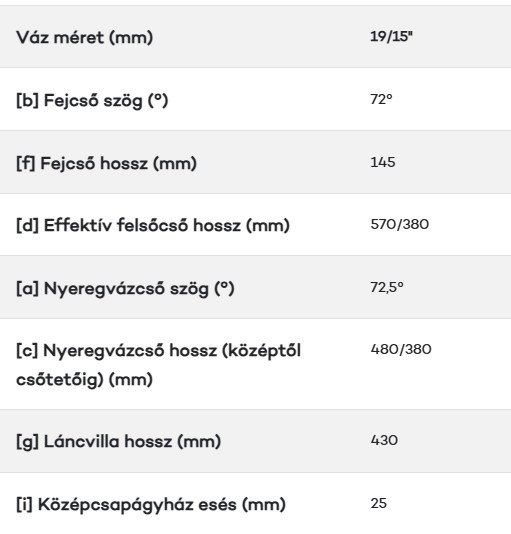Click the '[b] Fejcső szög (°)' label
The width and height of the screenshot is (511, 534).
coord(92,100)
